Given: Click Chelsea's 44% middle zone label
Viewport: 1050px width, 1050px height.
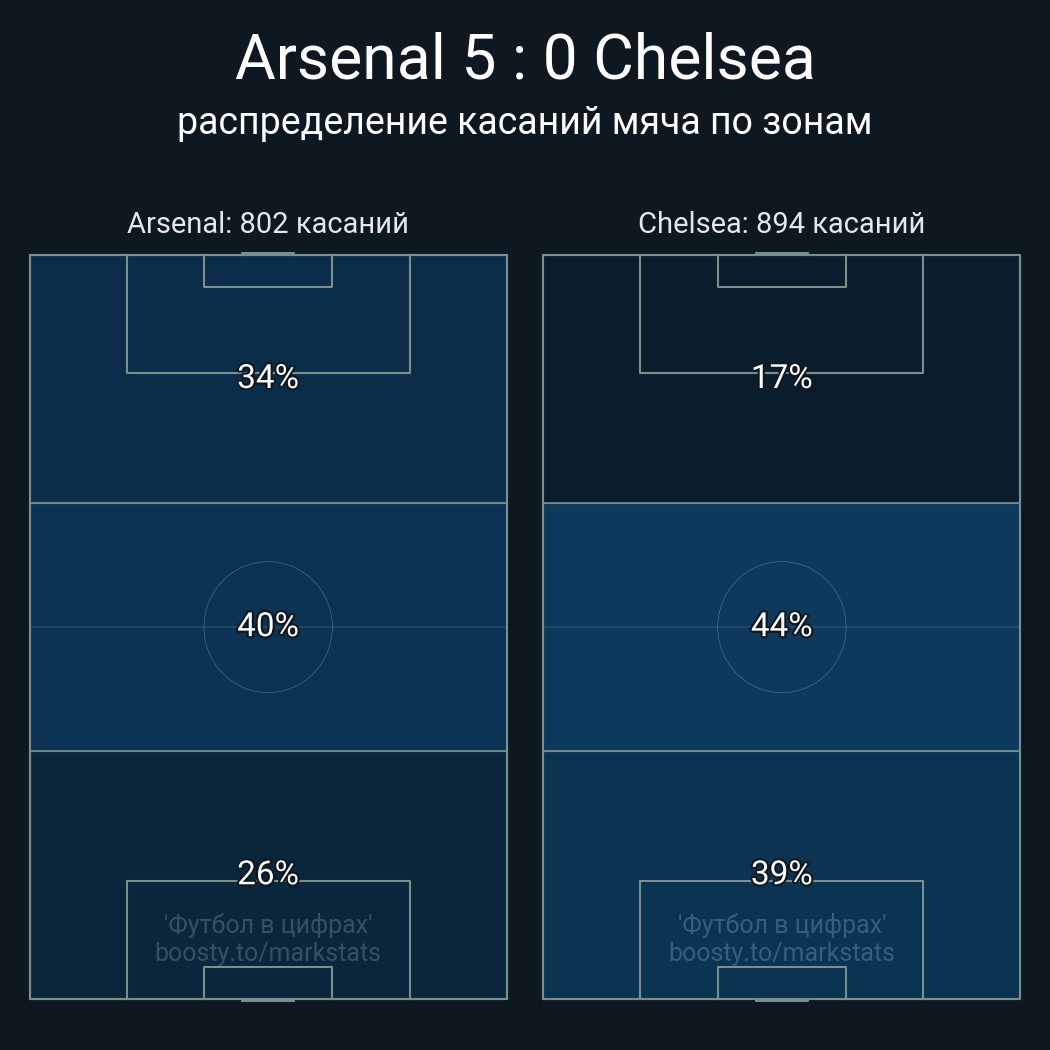Looking at the screenshot, I should 781,625.
